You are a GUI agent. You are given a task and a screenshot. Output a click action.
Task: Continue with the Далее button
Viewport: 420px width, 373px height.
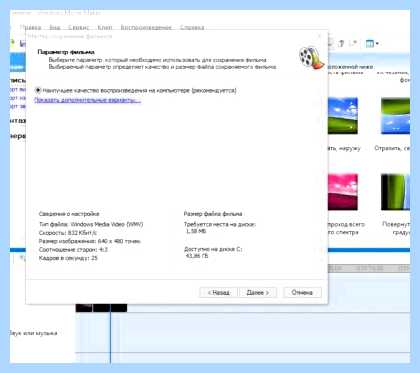coord(258,292)
